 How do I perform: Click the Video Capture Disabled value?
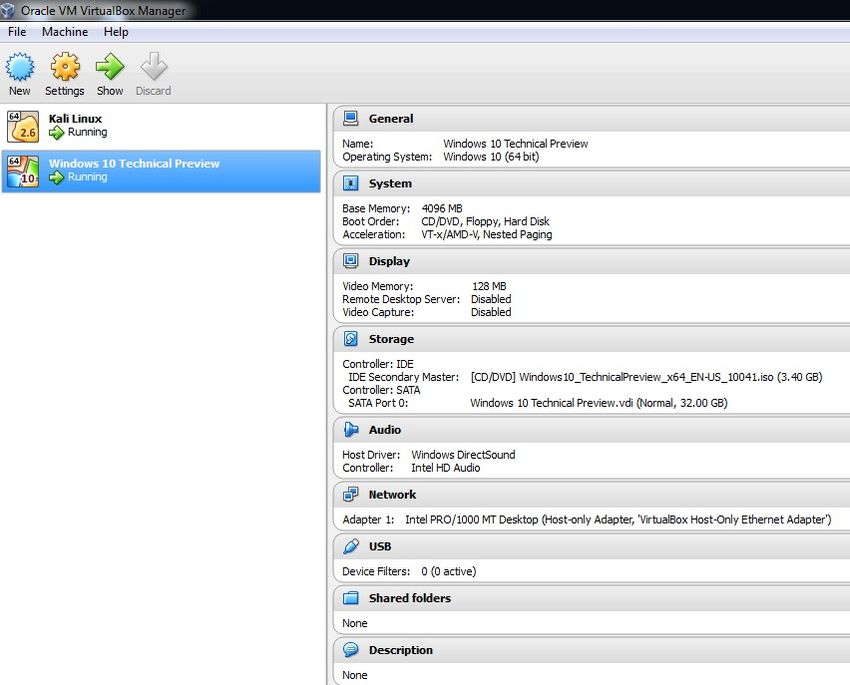(491, 312)
